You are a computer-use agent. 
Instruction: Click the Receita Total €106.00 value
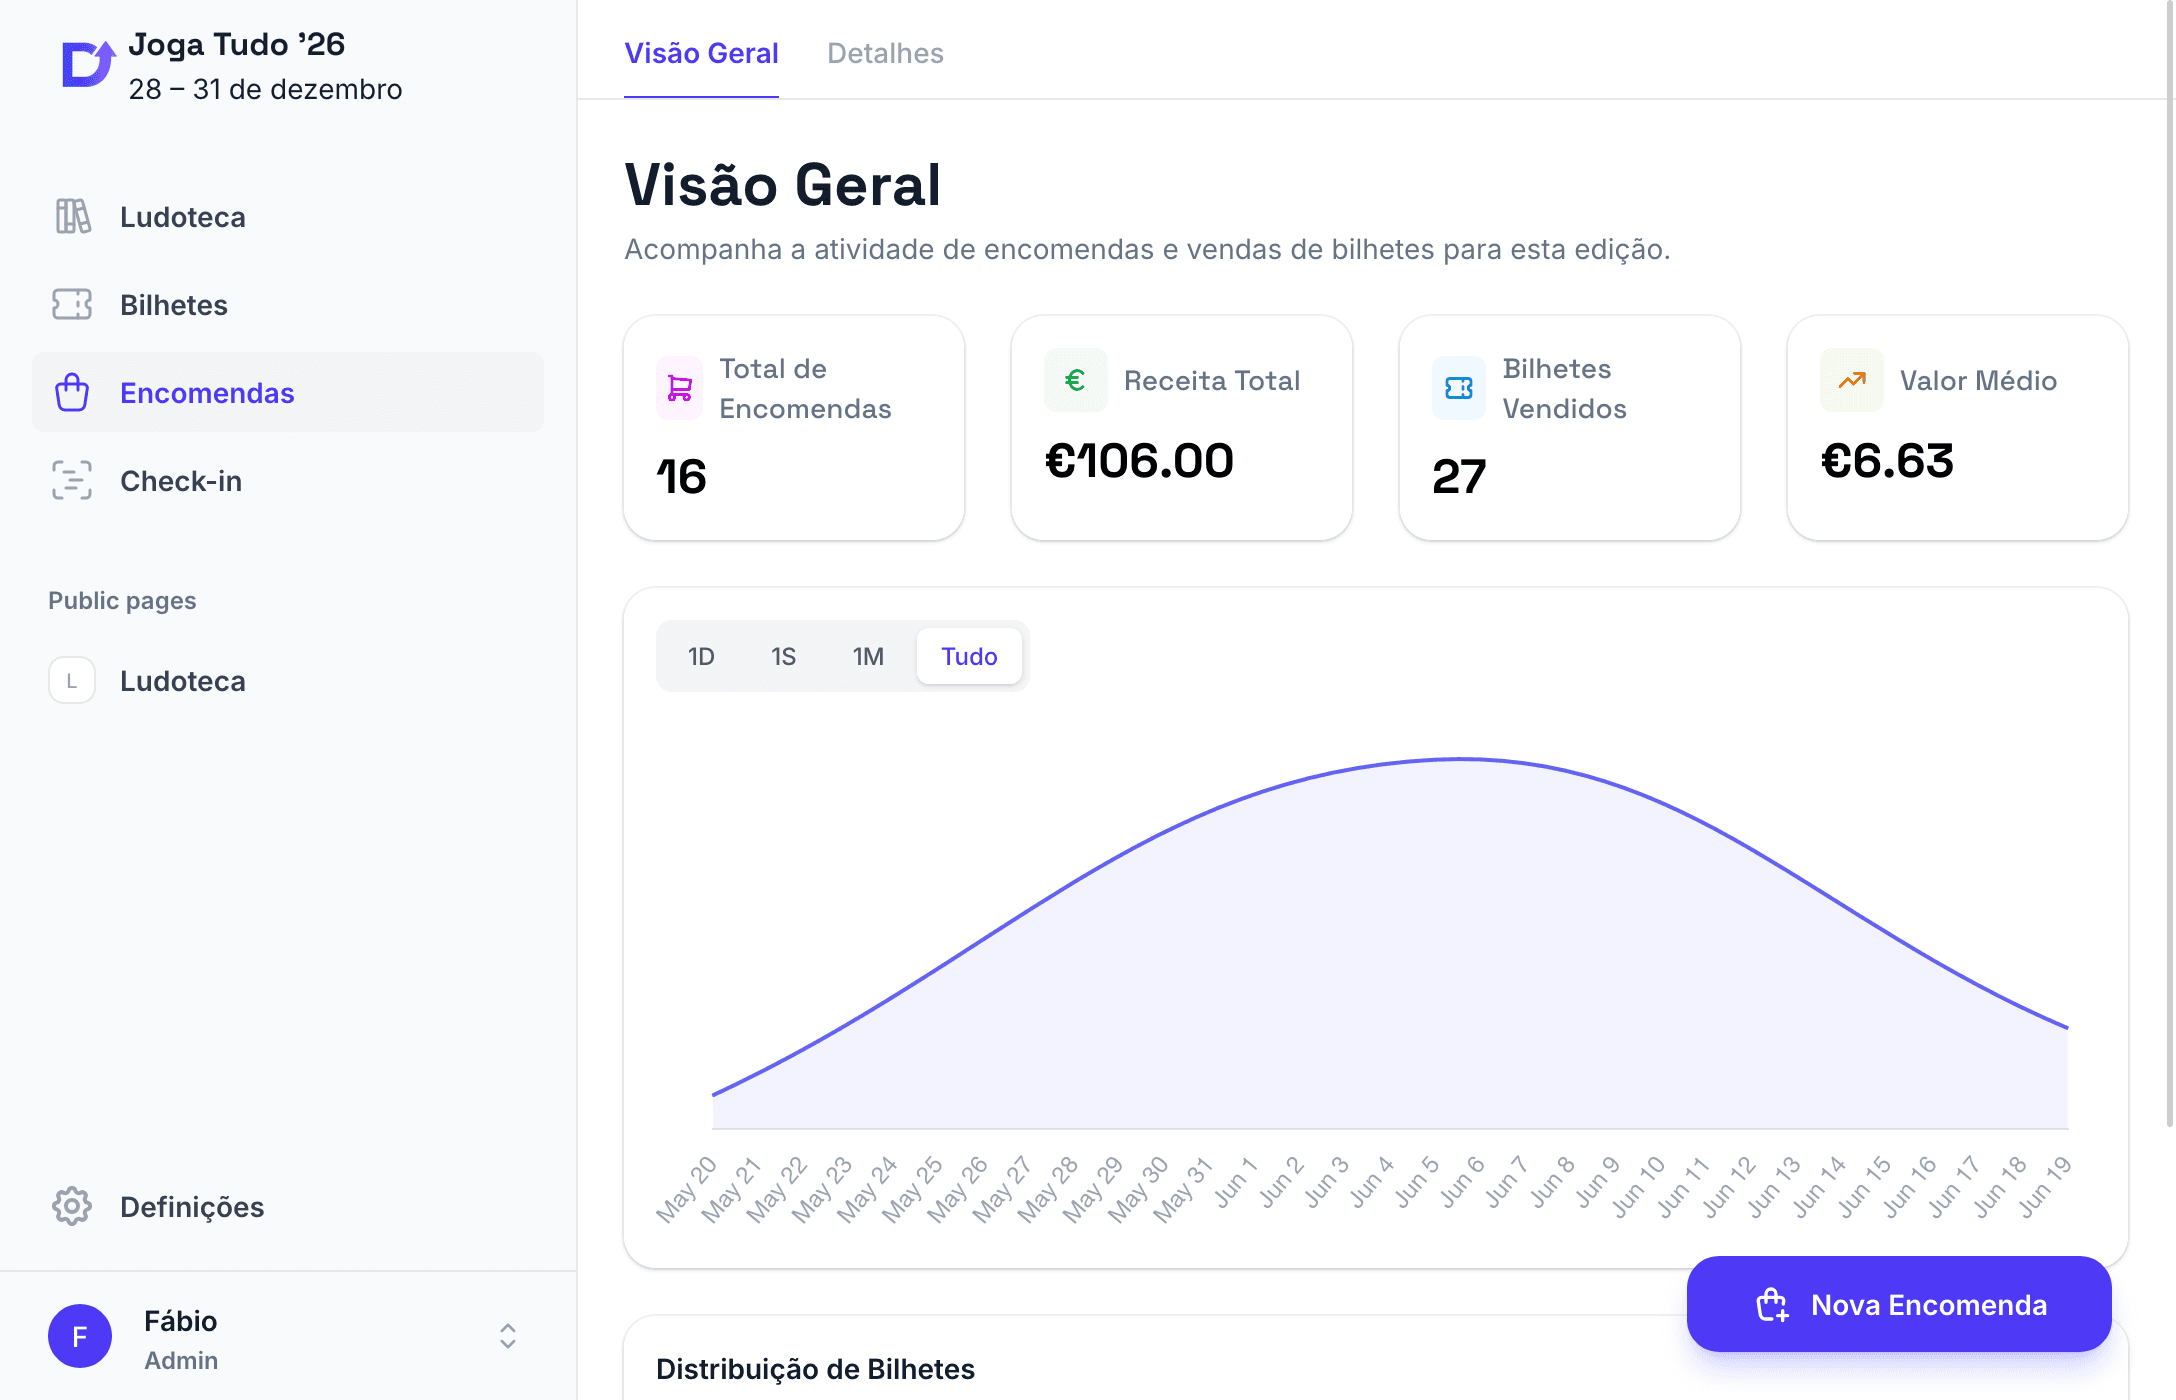point(1139,460)
